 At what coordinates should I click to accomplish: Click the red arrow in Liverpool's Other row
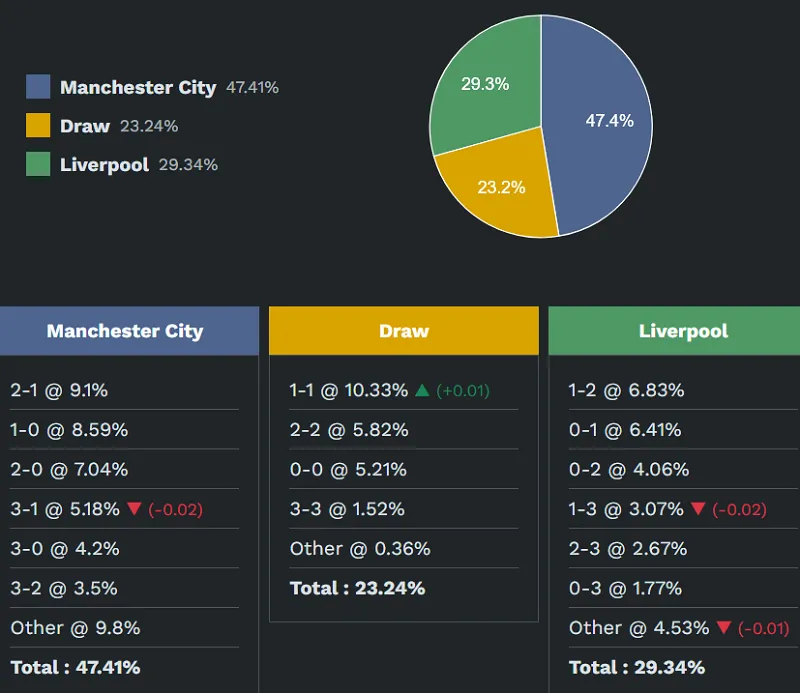click(723, 628)
